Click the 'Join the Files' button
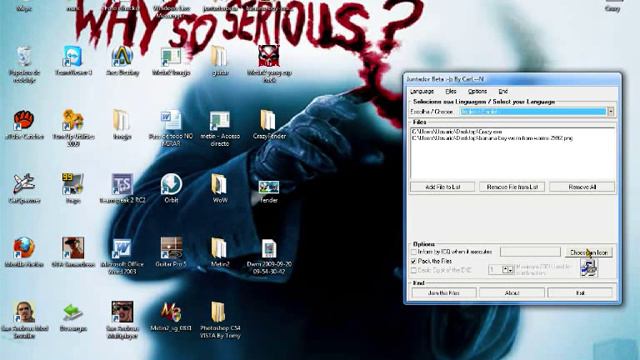The height and width of the screenshot is (360, 640). coord(444,293)
